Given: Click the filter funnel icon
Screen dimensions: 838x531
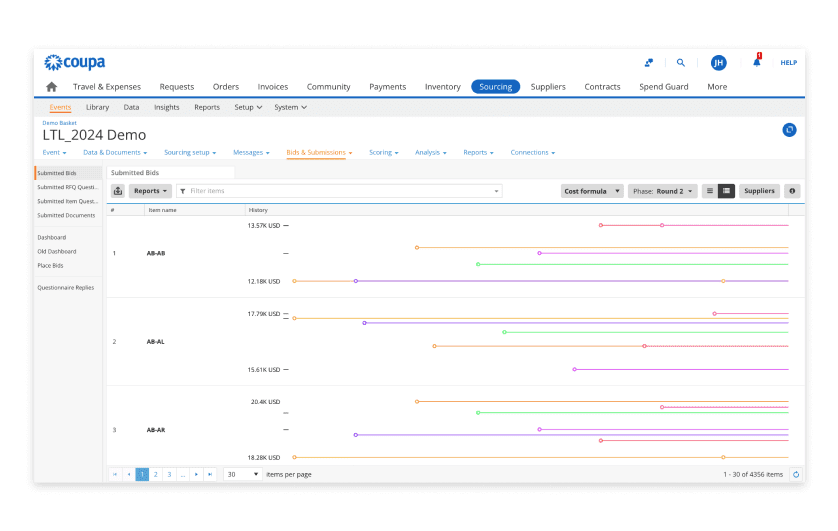Looking at the screenshot, I should click(183, 191).
